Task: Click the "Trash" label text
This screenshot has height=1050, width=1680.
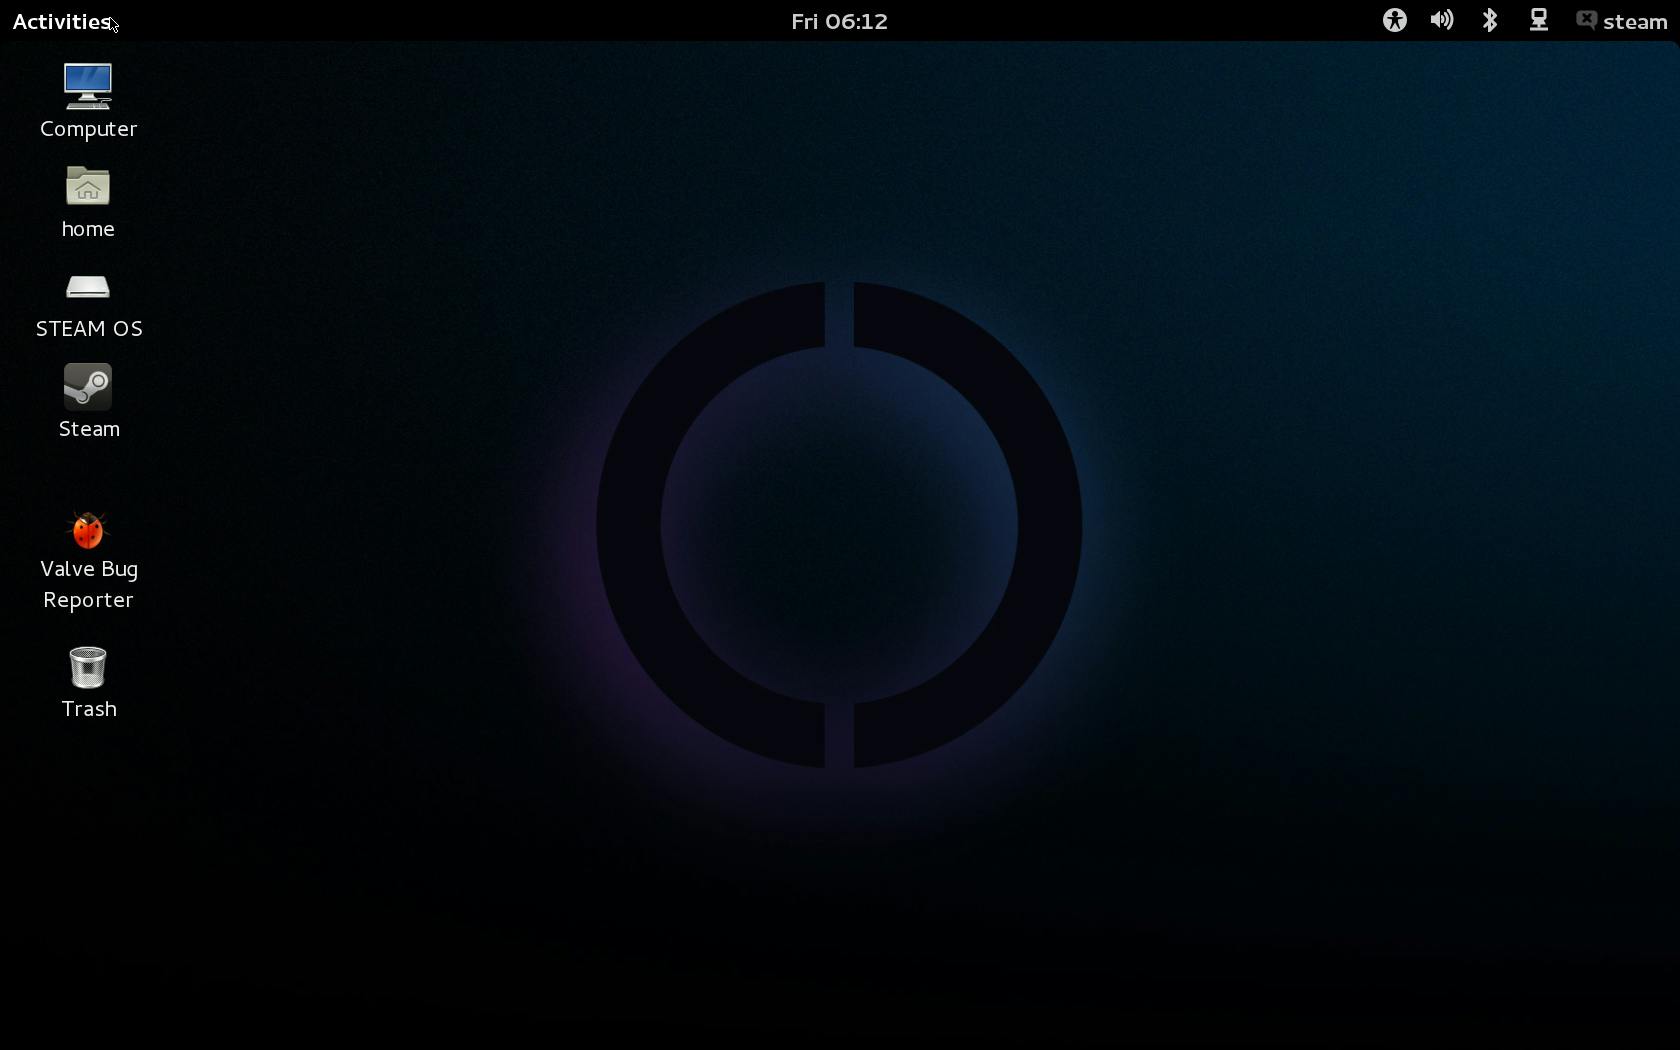Action: click(x=89, y=709)
